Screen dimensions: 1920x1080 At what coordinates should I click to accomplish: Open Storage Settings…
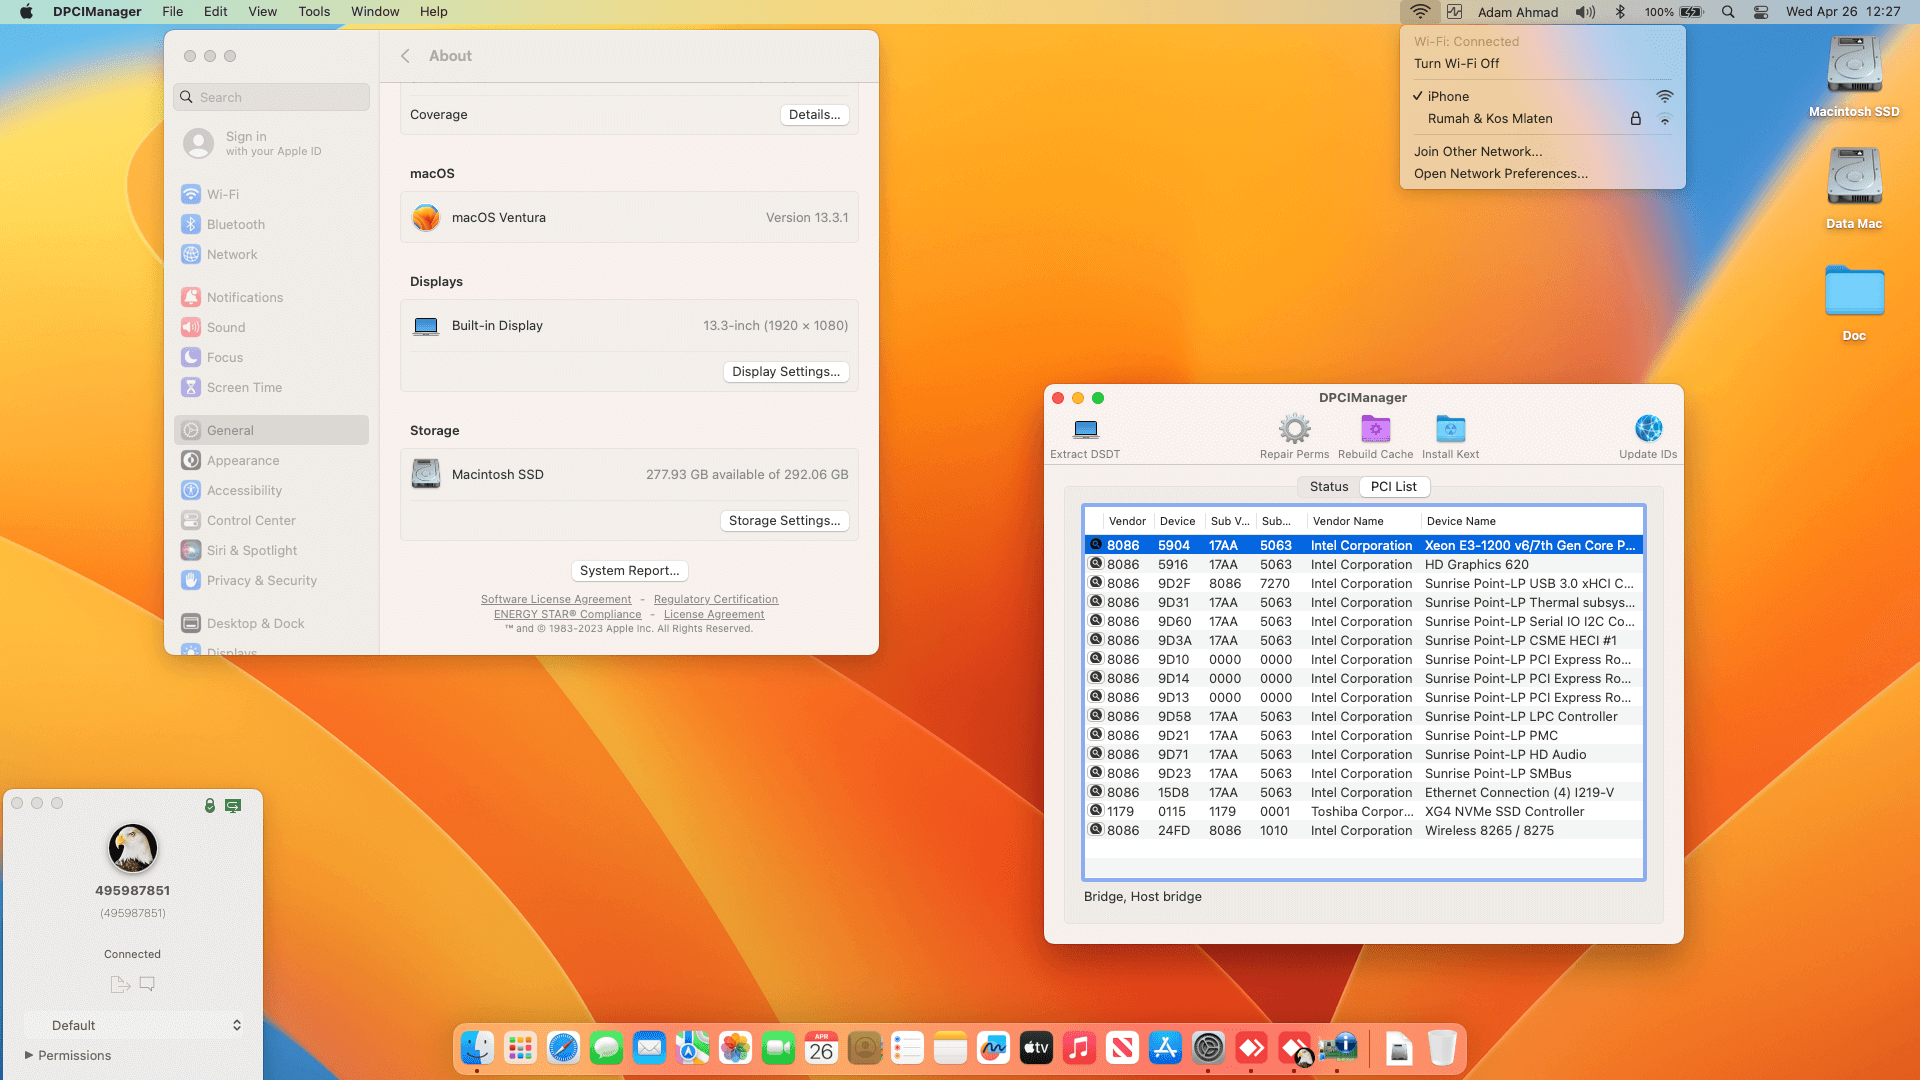tap(784, 521)
